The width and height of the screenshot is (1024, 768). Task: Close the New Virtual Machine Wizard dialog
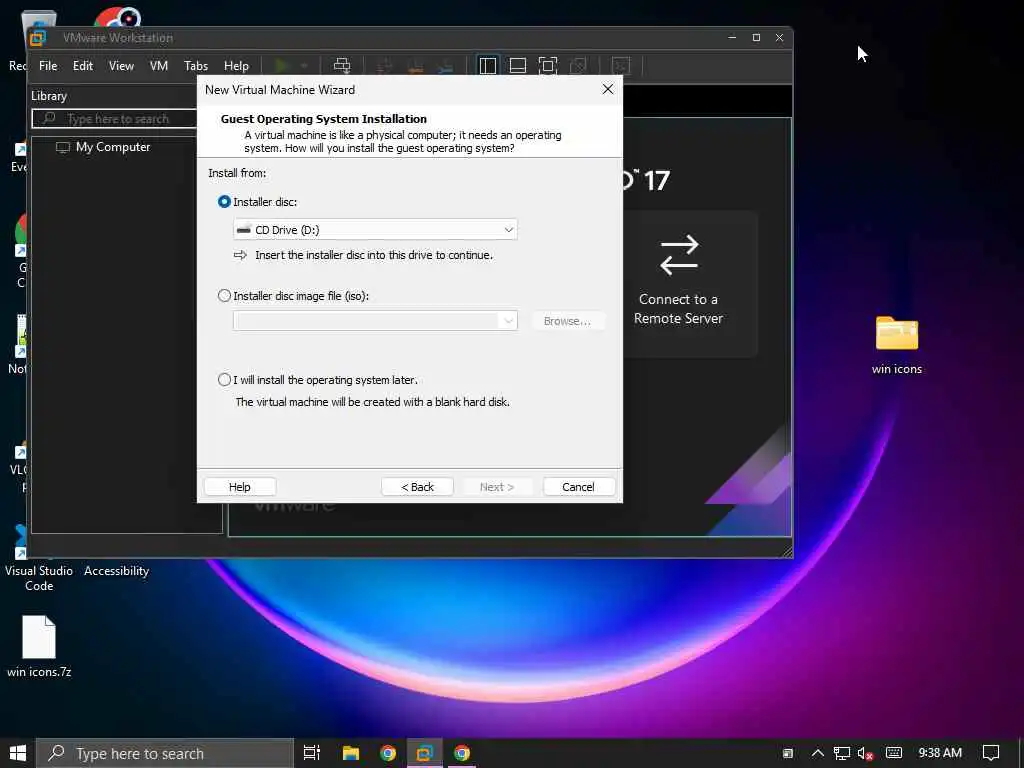click(607, 89)
